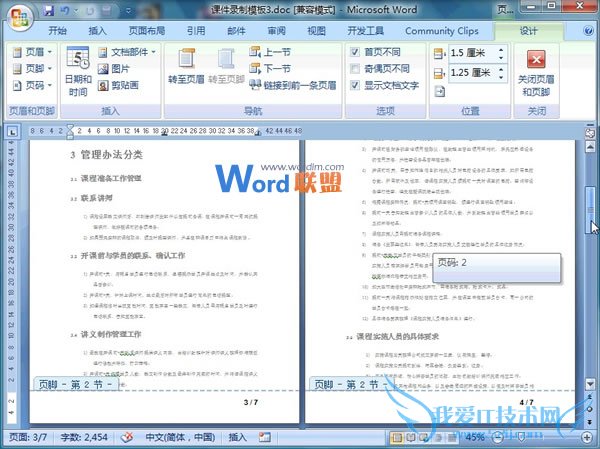Click the footer page number 3 / 7
Image resolution: width=600 pixels, height=449 pixels.
pyautogui.click(x=251, y=402)
